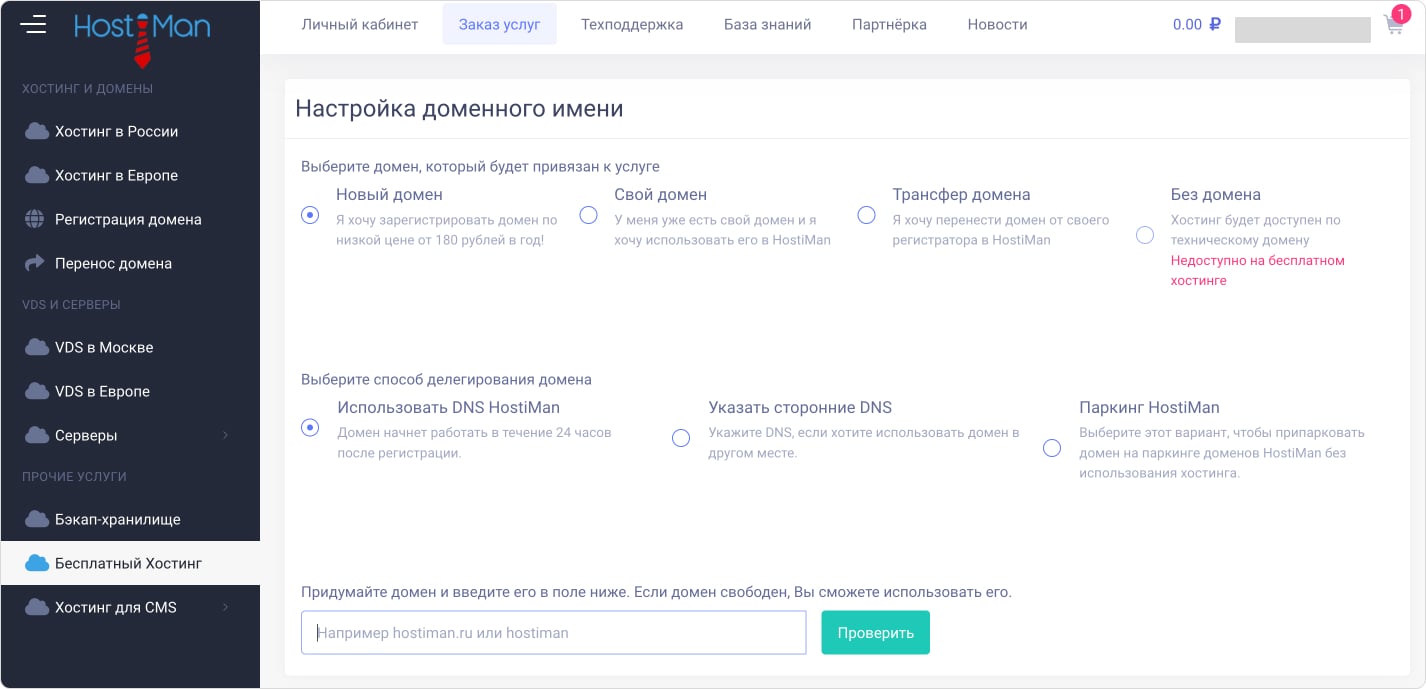Expand the Серверы sidebar section
Viewport: 1426px width, 689px height.
(224, 435)
